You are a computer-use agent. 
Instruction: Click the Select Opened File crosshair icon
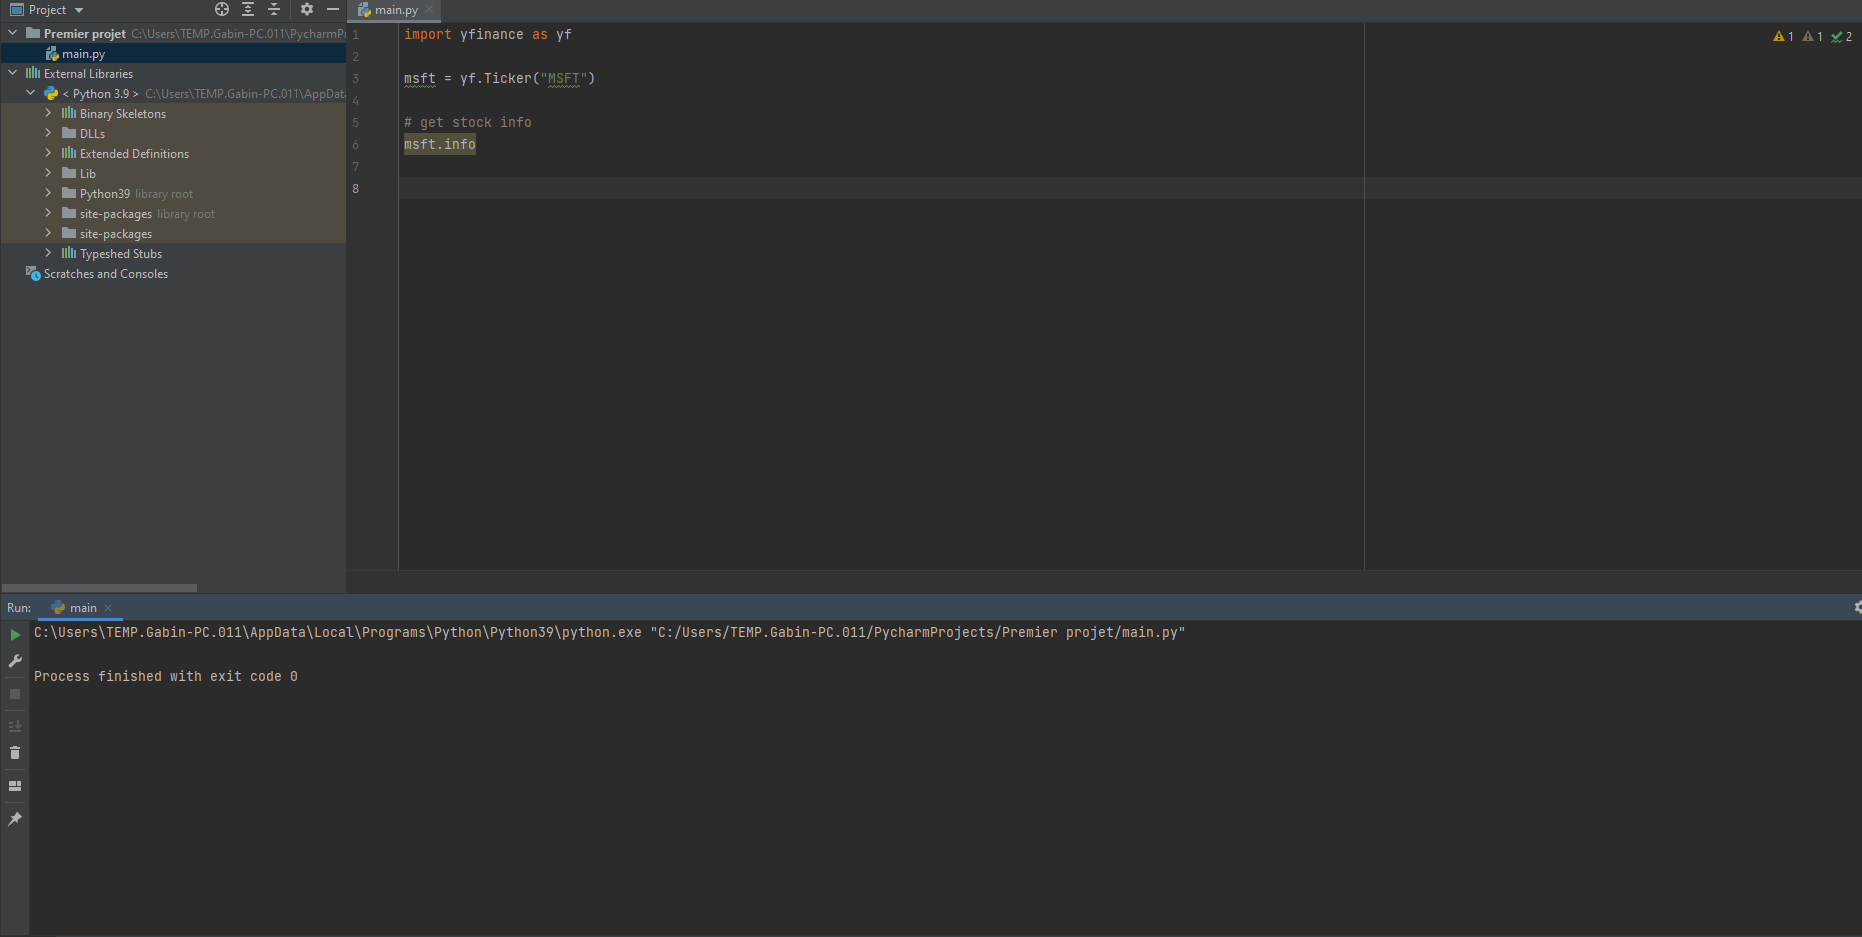click(x=222, y=10)
